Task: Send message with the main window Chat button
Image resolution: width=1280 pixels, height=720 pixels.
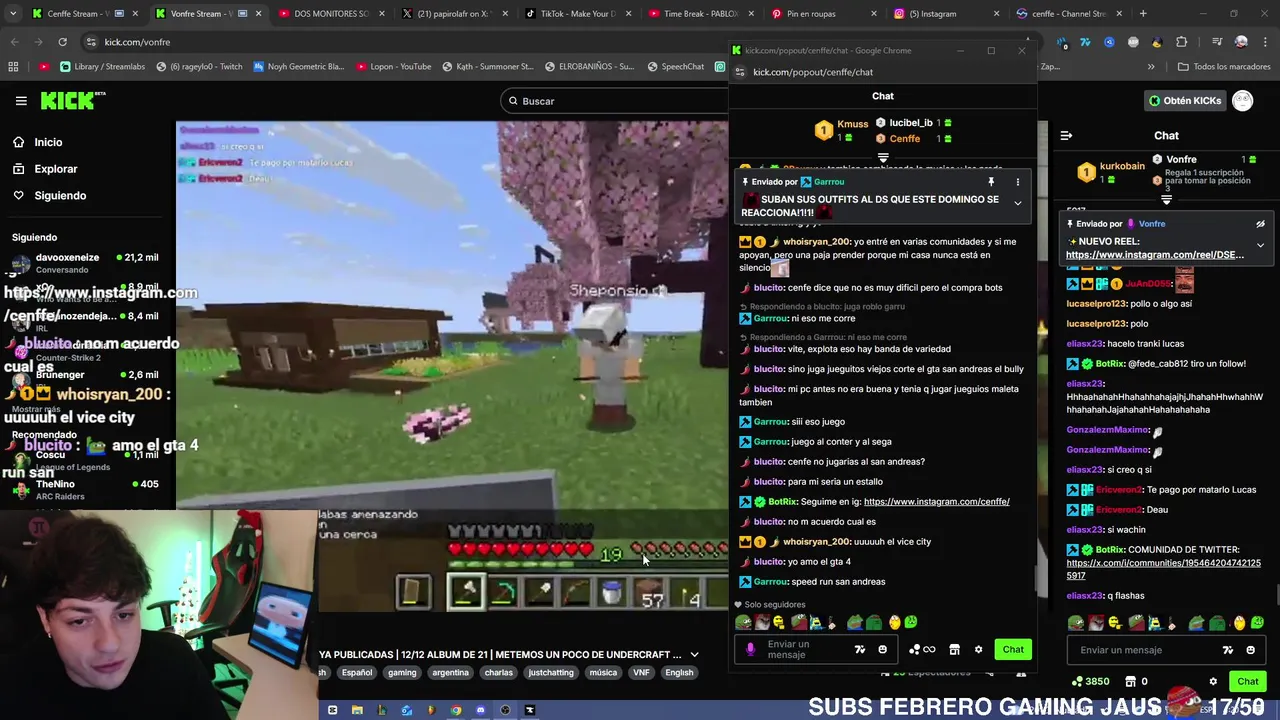Action: click(x=1247, y=682)
